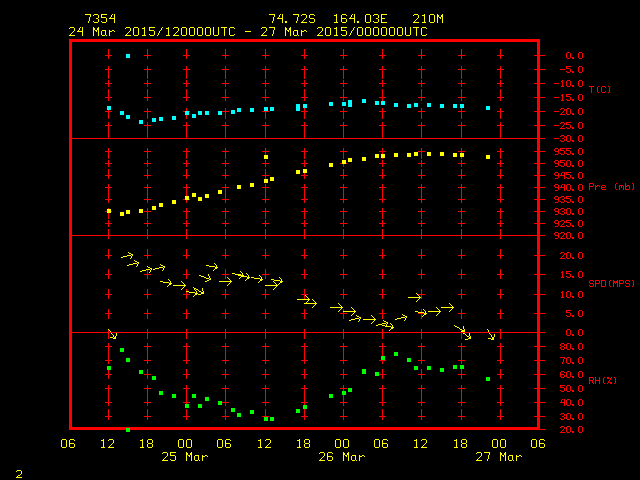The width and height of the screenshot is (640, 480).
Task: Click the latitude value 74.72S
Action: pos(292,19)
